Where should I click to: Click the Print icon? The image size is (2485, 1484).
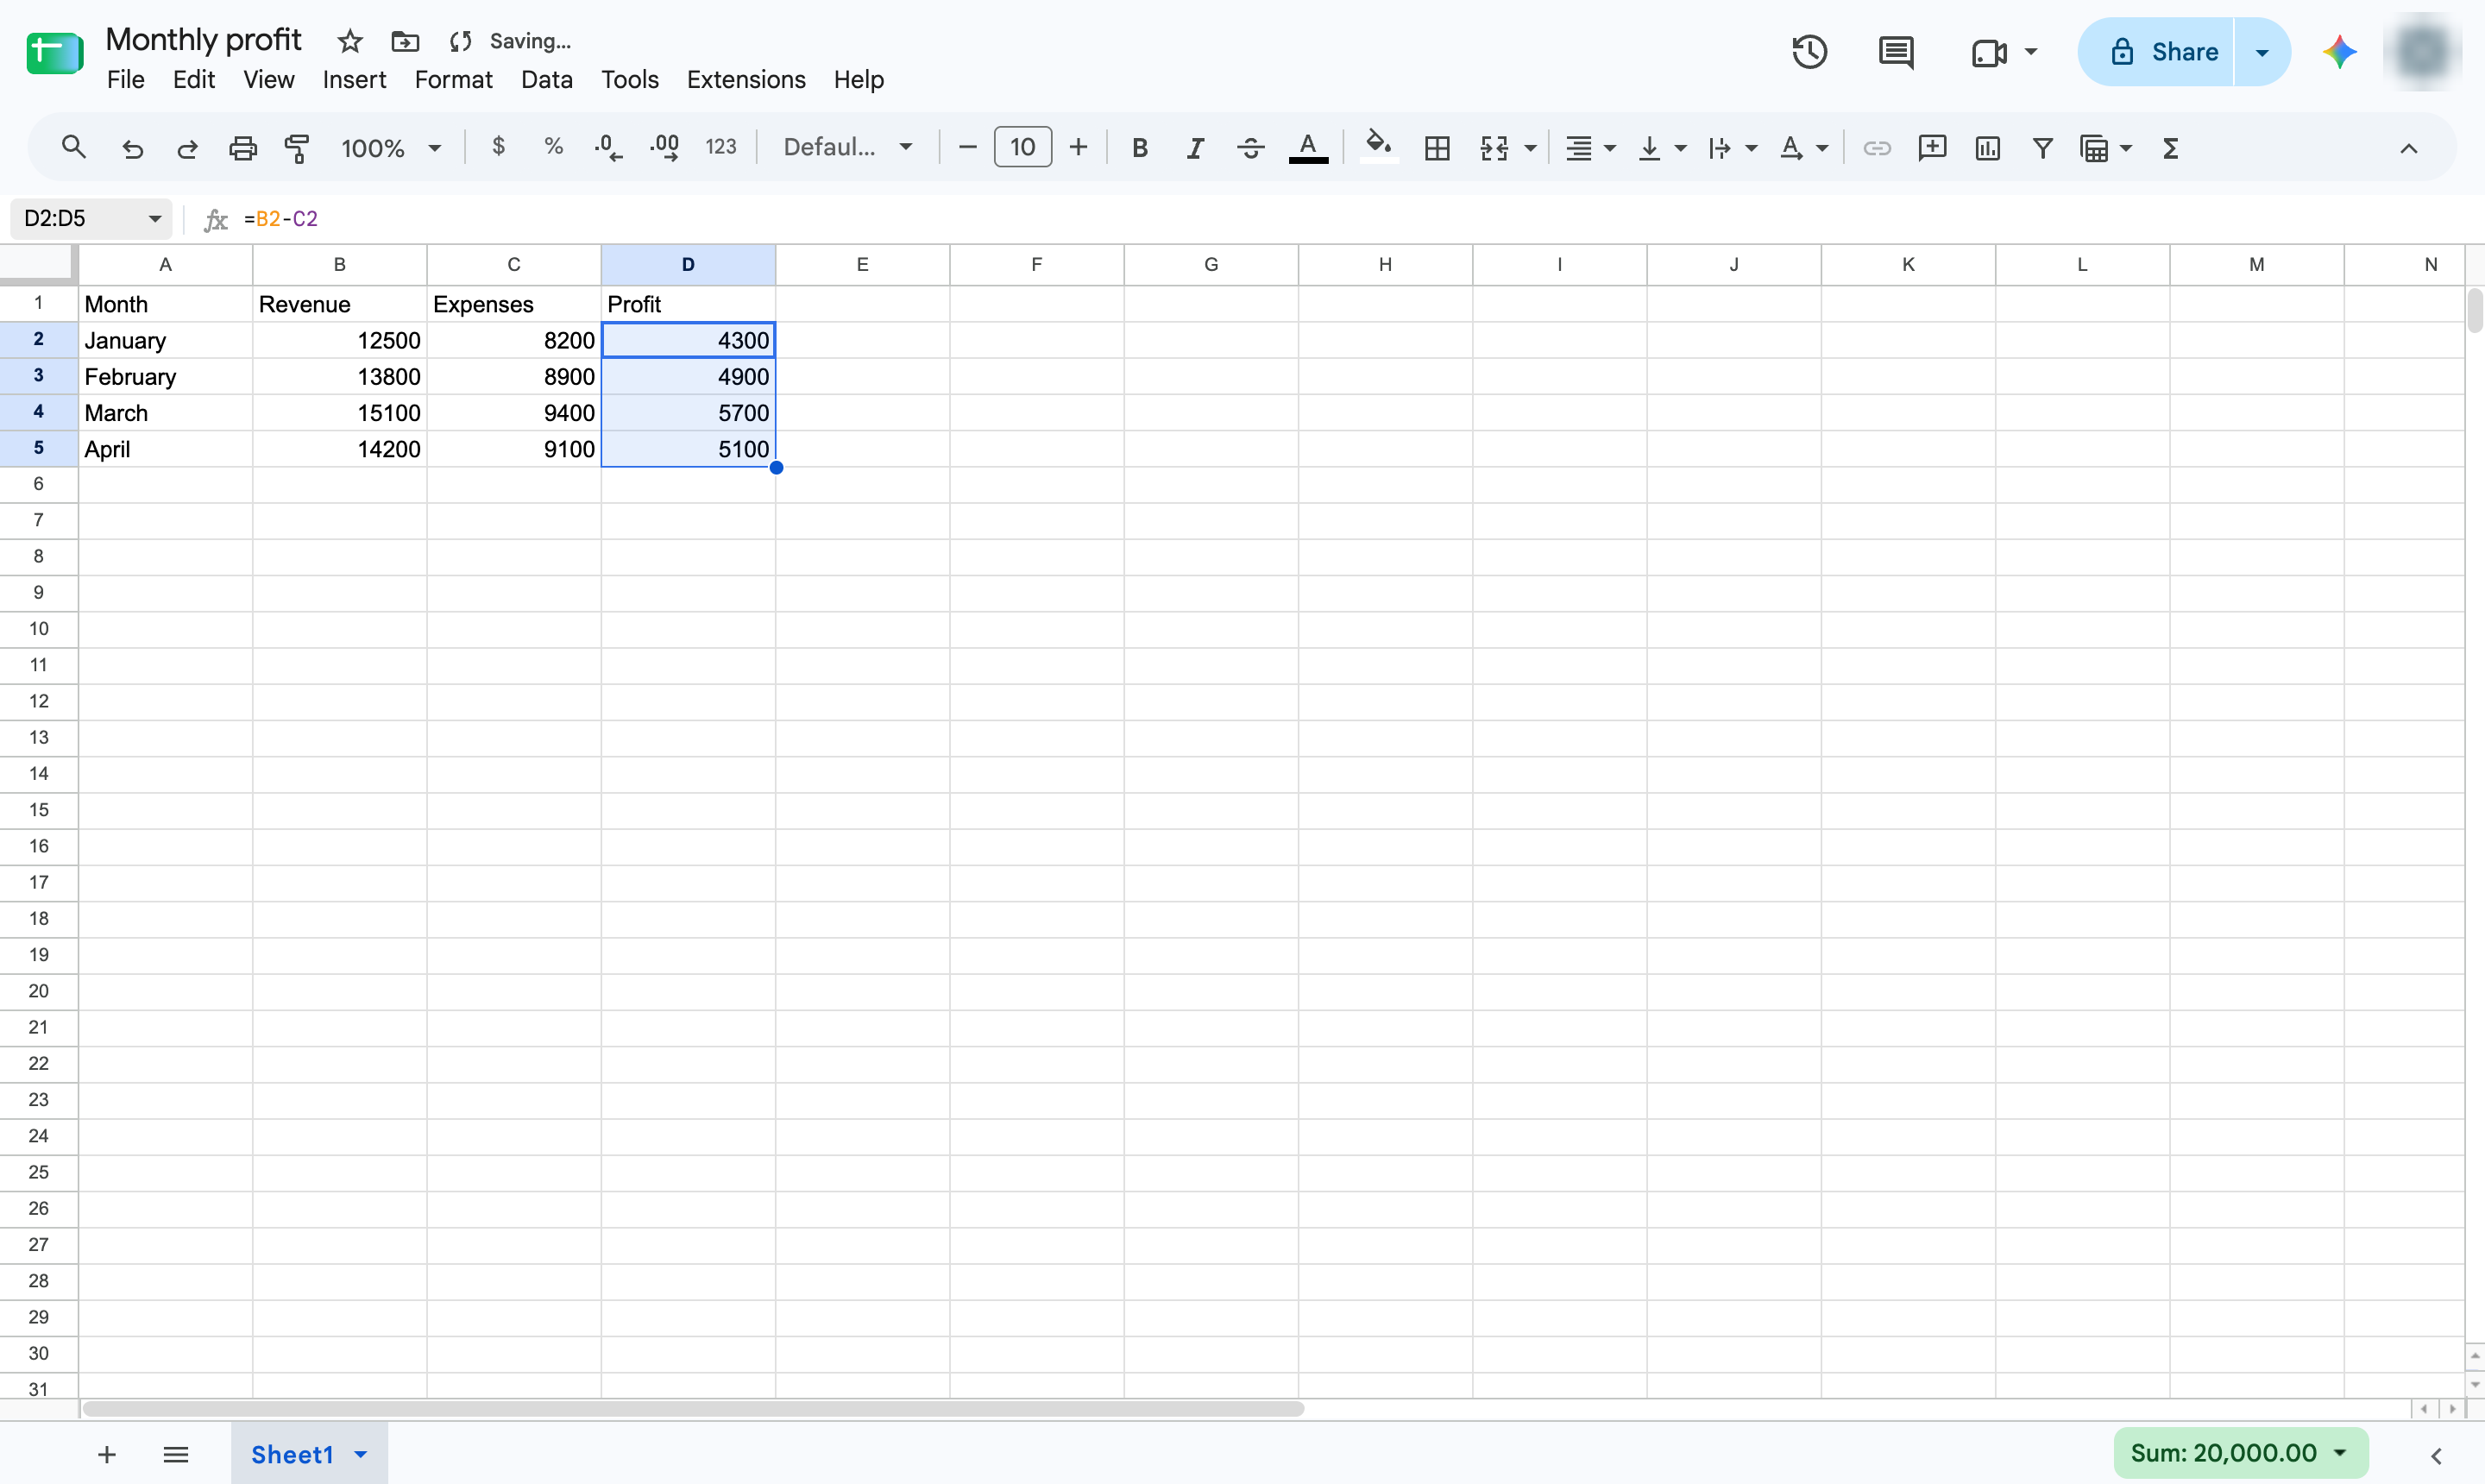tap(243, 148)
